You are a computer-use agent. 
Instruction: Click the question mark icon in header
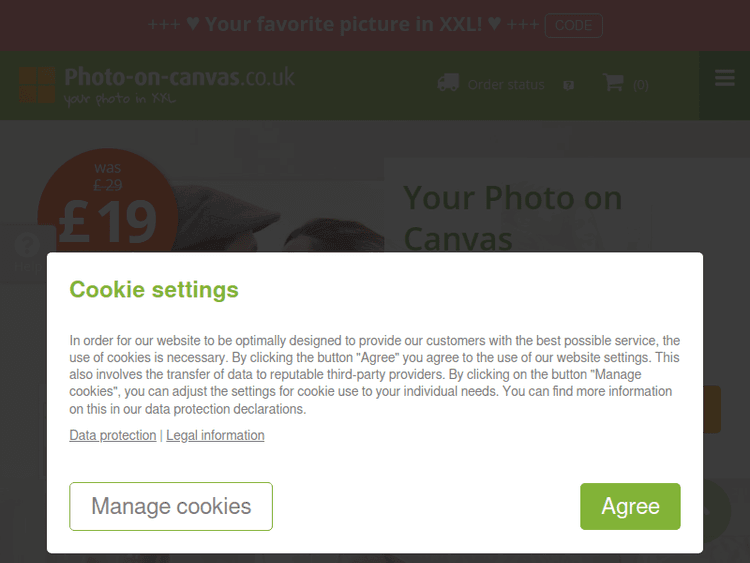pos(569,86)
